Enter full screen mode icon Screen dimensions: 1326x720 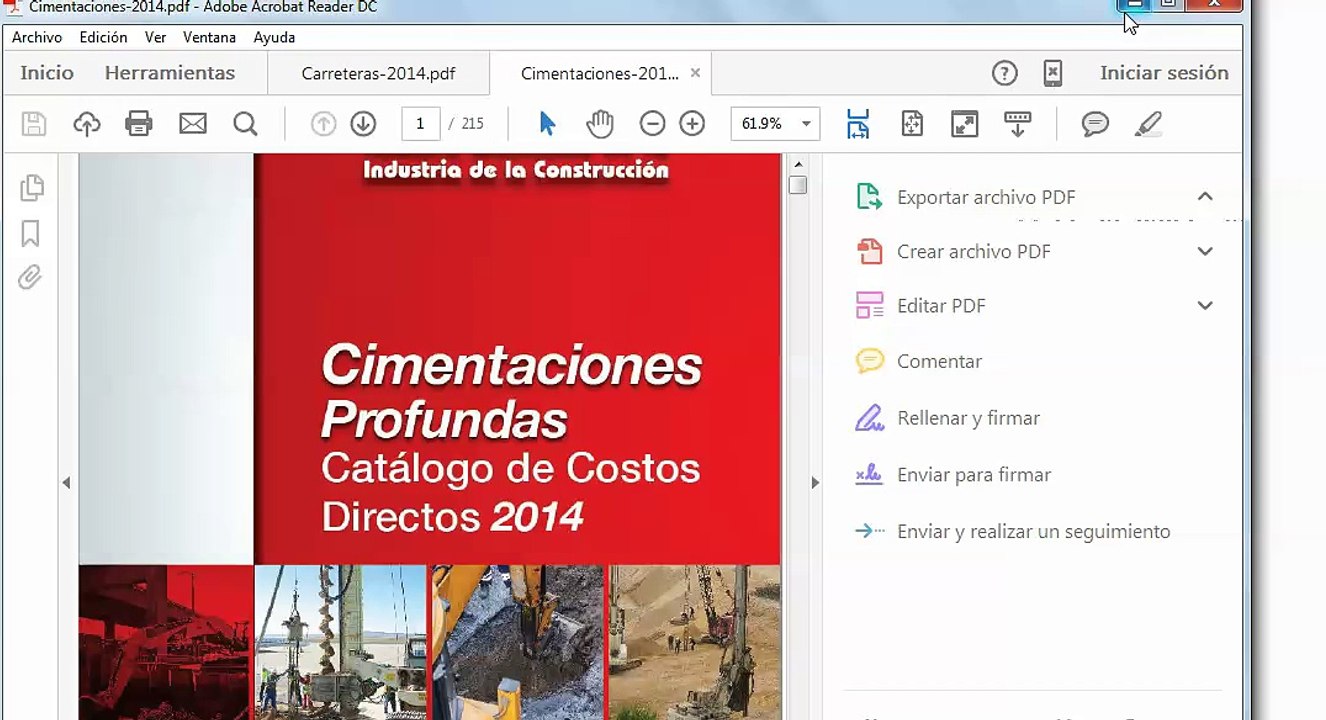click(x=965, y=124)
